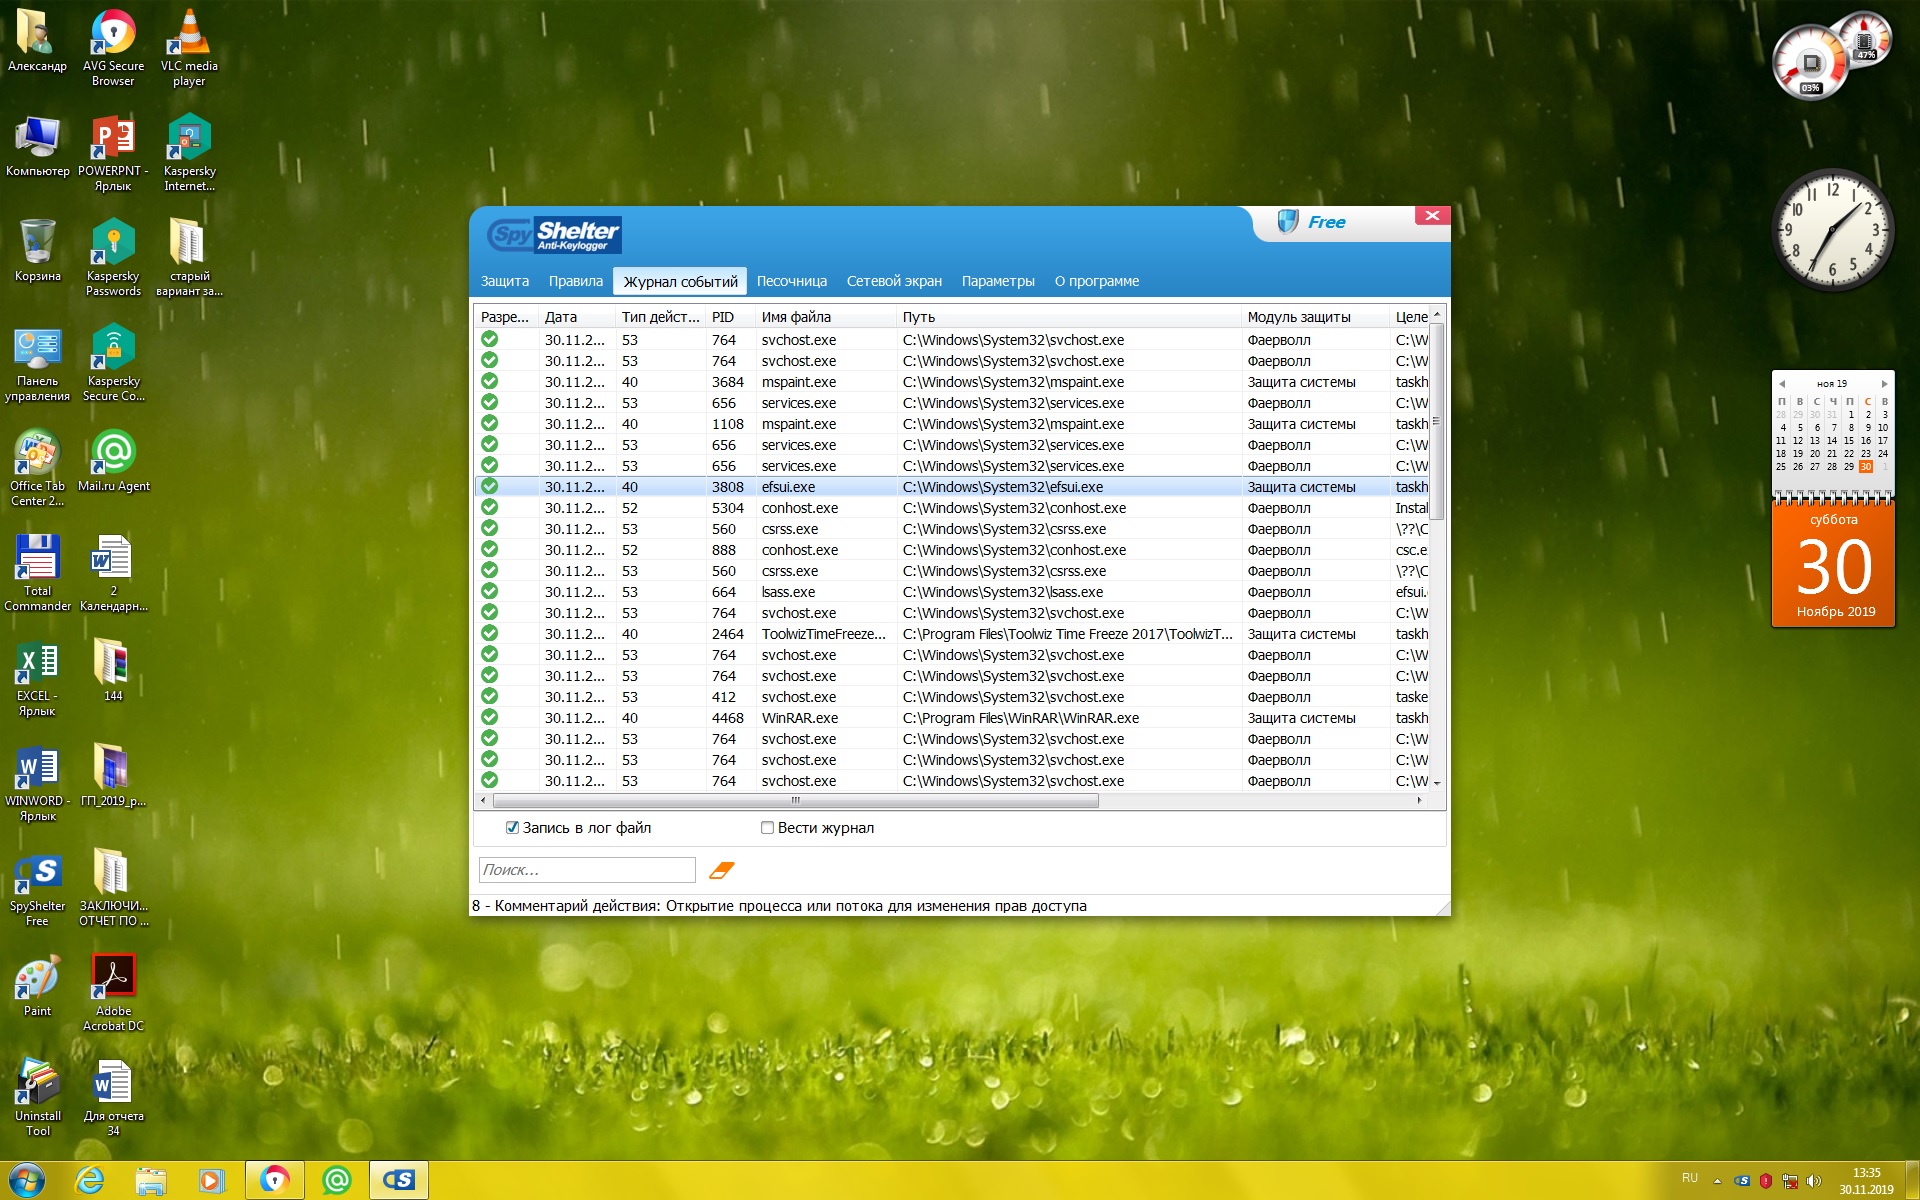Screen dimensions: 1920x1200
Task: Switch to the 'Правила' tab
Action: (575, 281)
